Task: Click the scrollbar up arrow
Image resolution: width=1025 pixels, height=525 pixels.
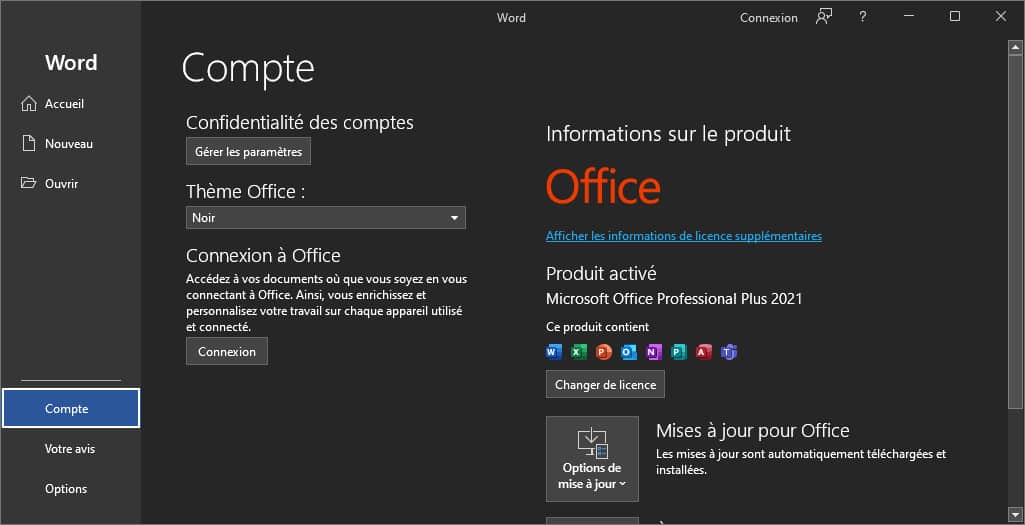Action: pos(1015,47)
